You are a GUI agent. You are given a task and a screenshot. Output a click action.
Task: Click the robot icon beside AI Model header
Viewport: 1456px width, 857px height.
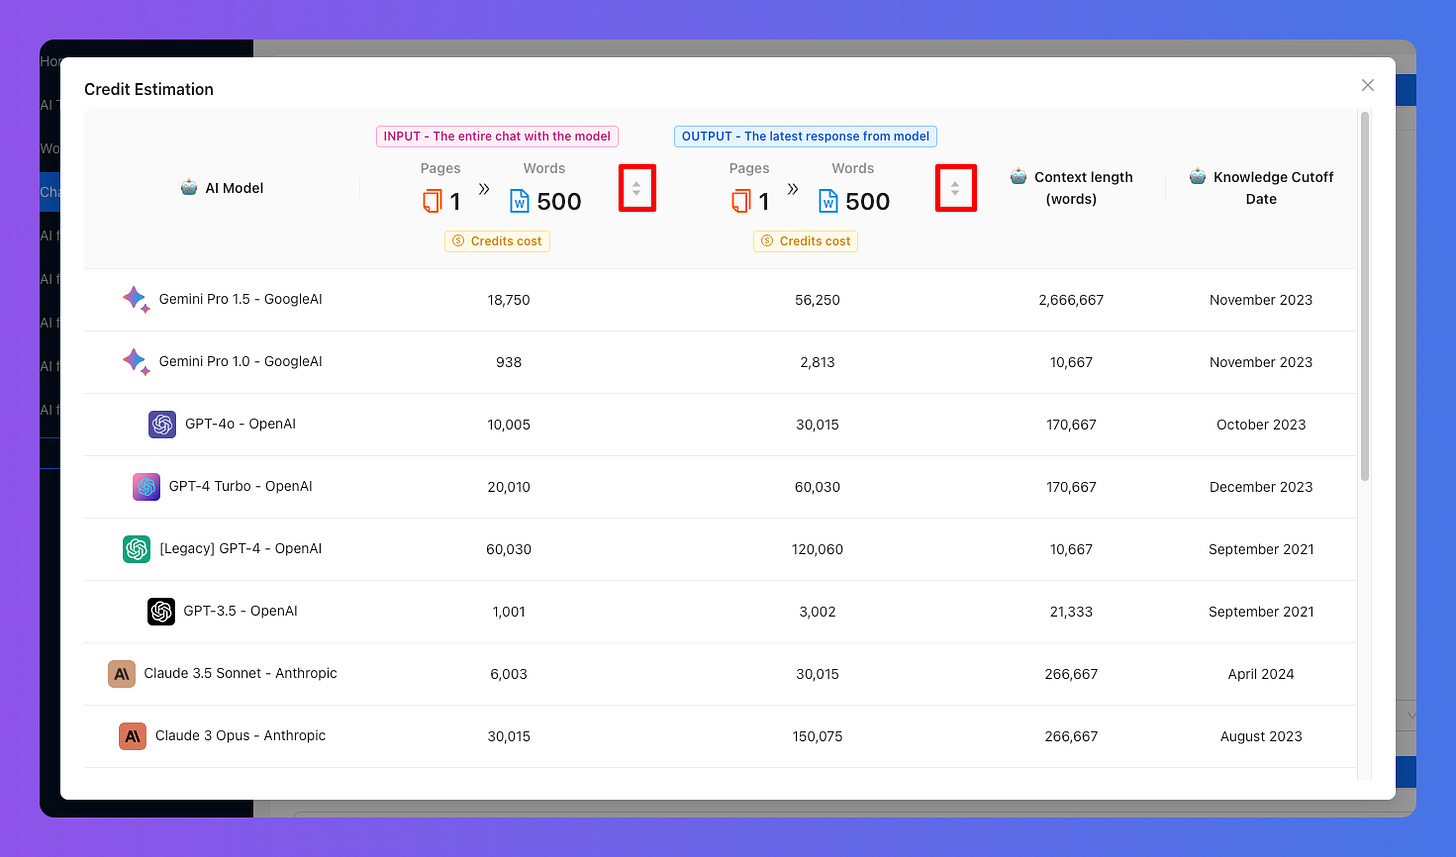pyautogui.click(x=188, y=187)
